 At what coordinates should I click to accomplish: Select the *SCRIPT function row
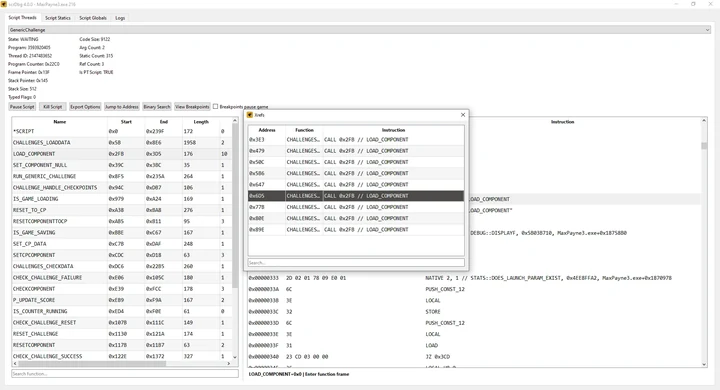(122, 131)
